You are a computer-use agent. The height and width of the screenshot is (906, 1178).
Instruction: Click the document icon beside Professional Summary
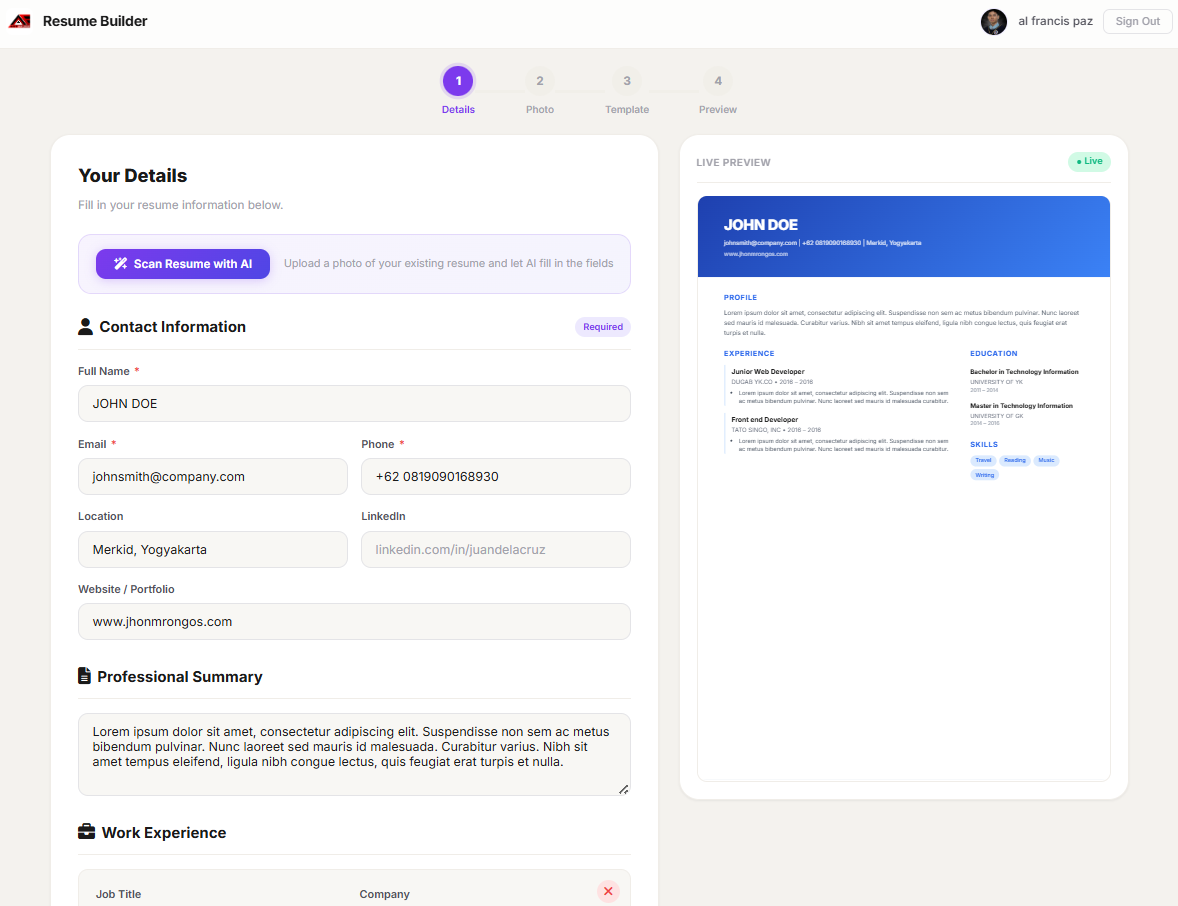coord(84,676)
